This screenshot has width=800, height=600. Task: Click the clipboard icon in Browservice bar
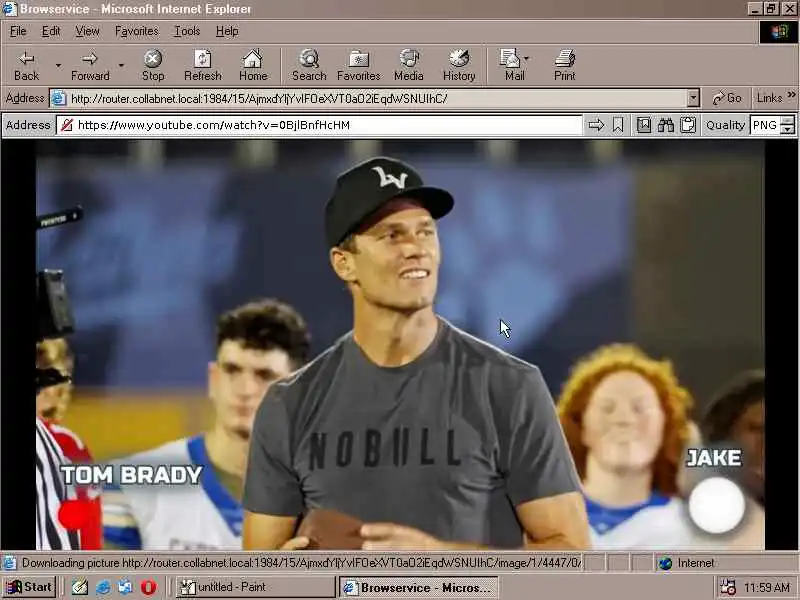pos(688,125)
